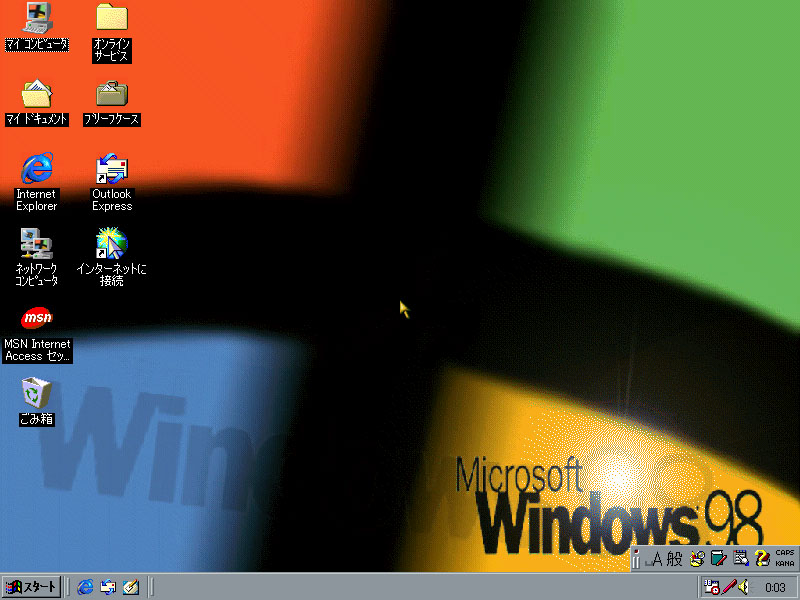
Task: Launch Internet Explorer from Quick Launch
Action: (x=85, y=587)
